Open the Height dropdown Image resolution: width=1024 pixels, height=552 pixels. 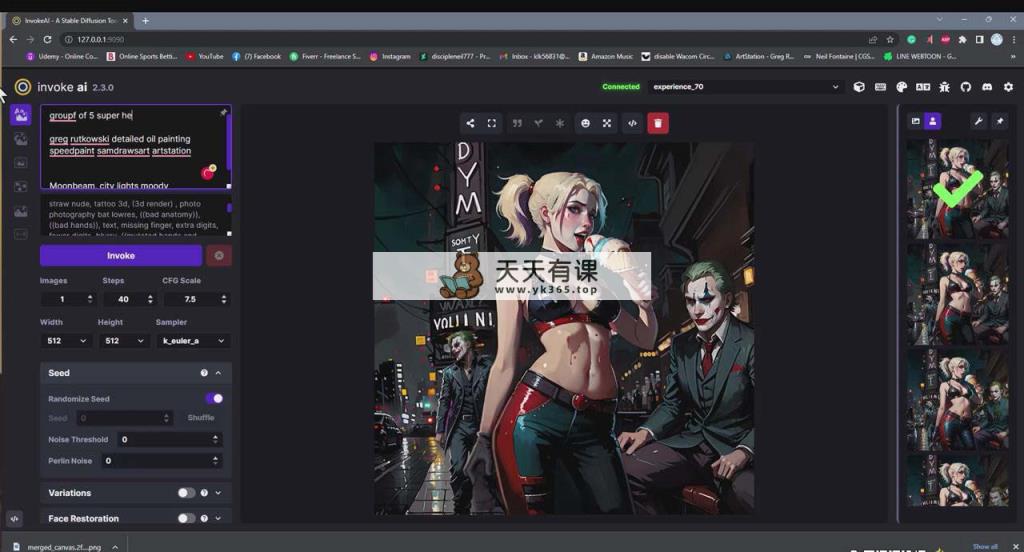124,341
